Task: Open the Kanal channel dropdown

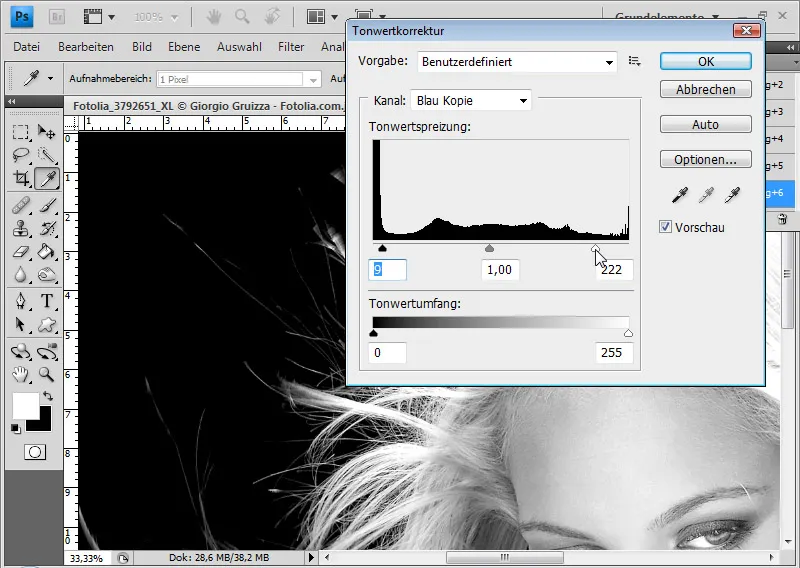Action: 471,101
